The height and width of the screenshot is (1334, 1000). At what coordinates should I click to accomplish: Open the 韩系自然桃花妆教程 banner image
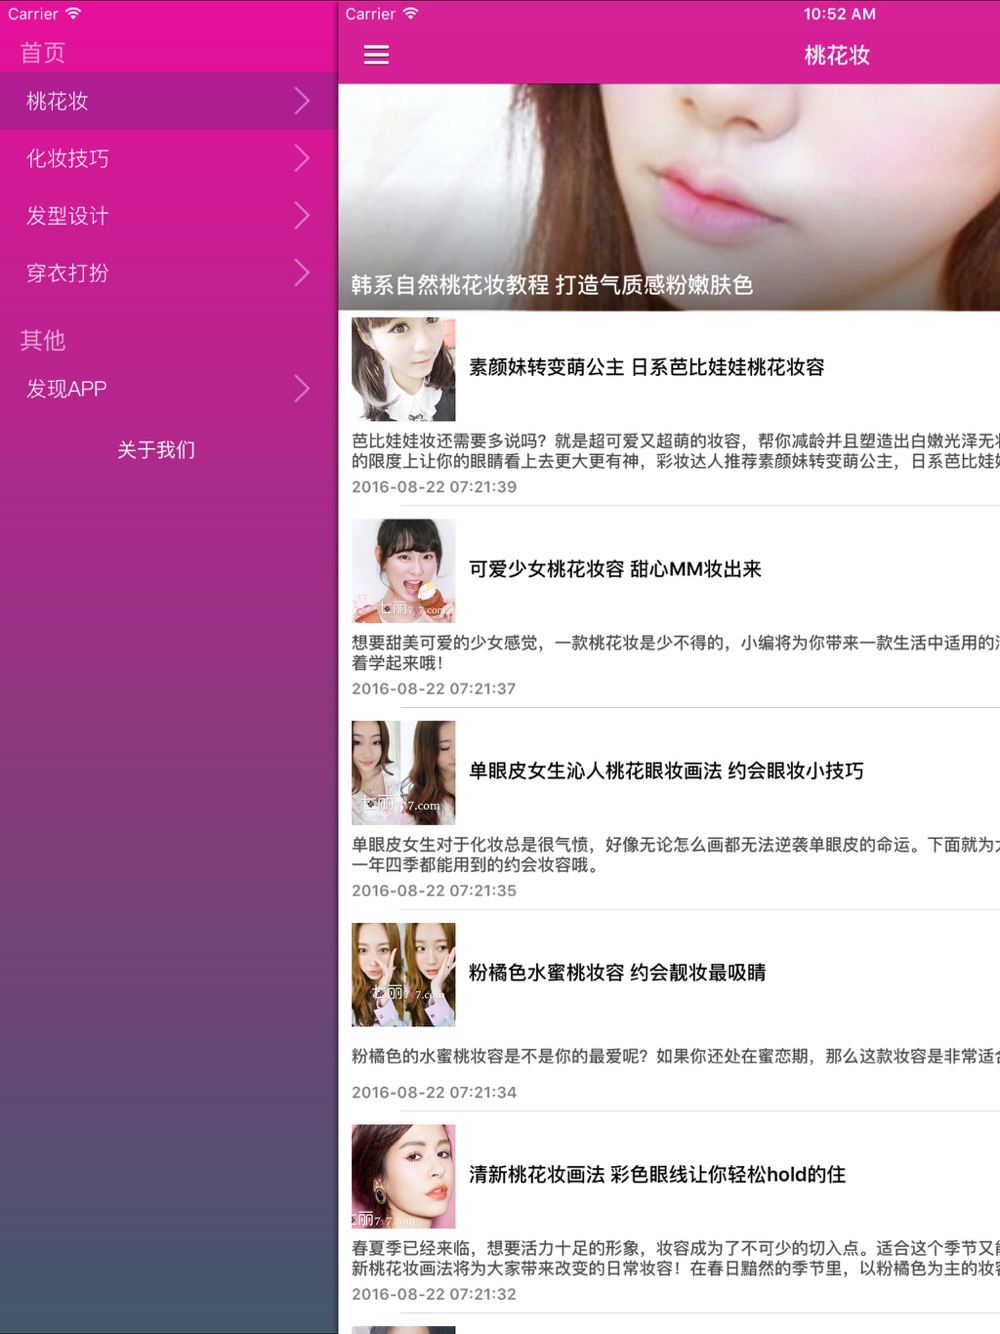(x=669, y=197)
